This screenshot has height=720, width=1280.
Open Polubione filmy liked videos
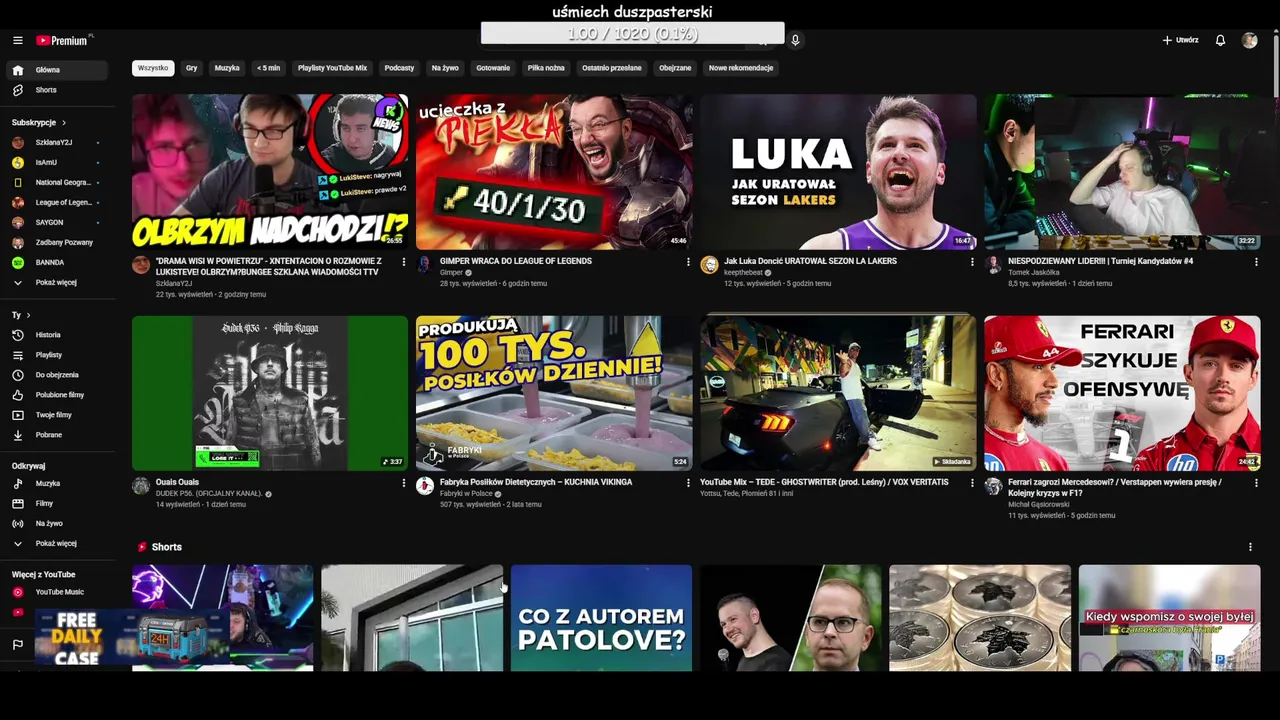pos(56,395)
